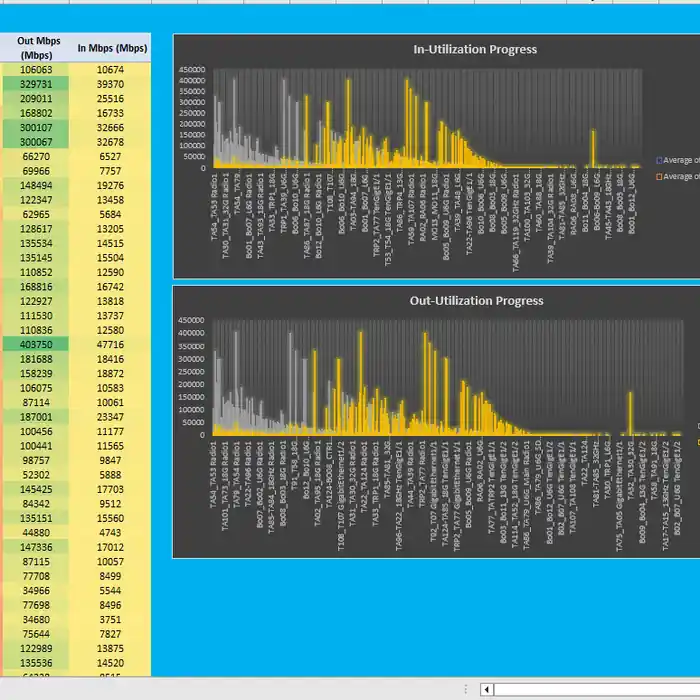Click the 23347 cell
Screen dimensions: 700x700
click(110, 417)
